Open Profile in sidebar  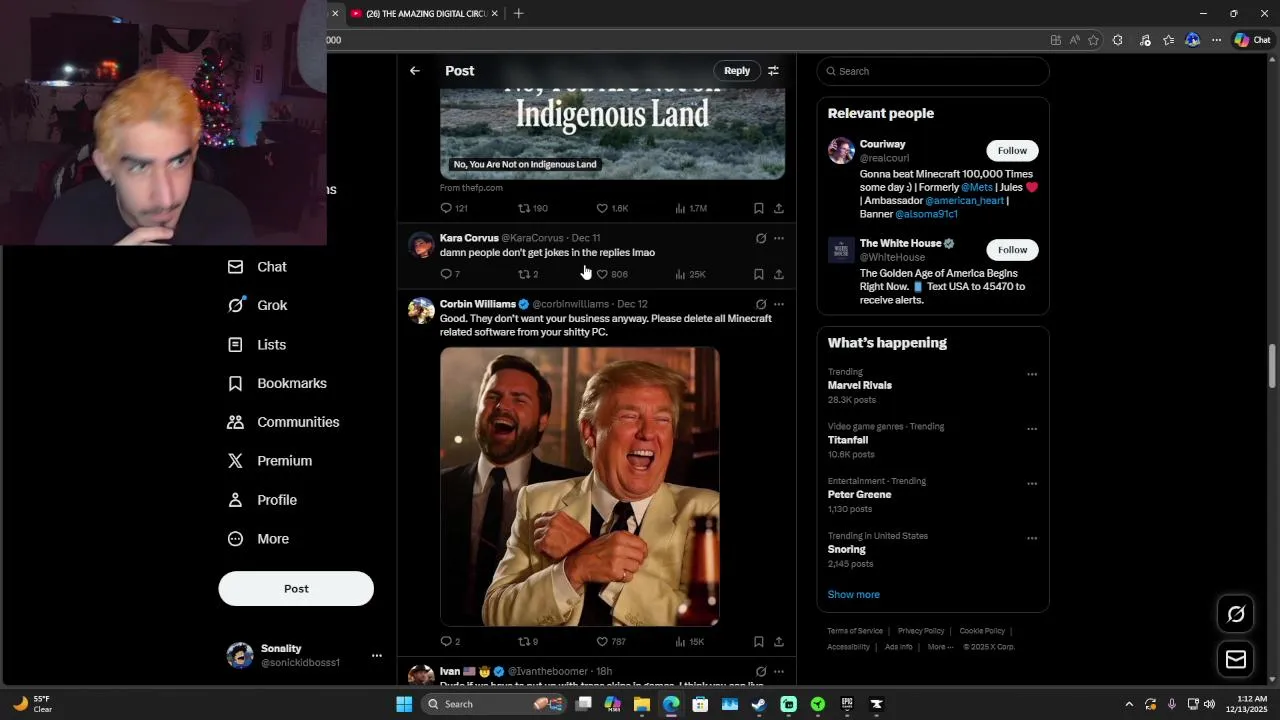[262, 500]
